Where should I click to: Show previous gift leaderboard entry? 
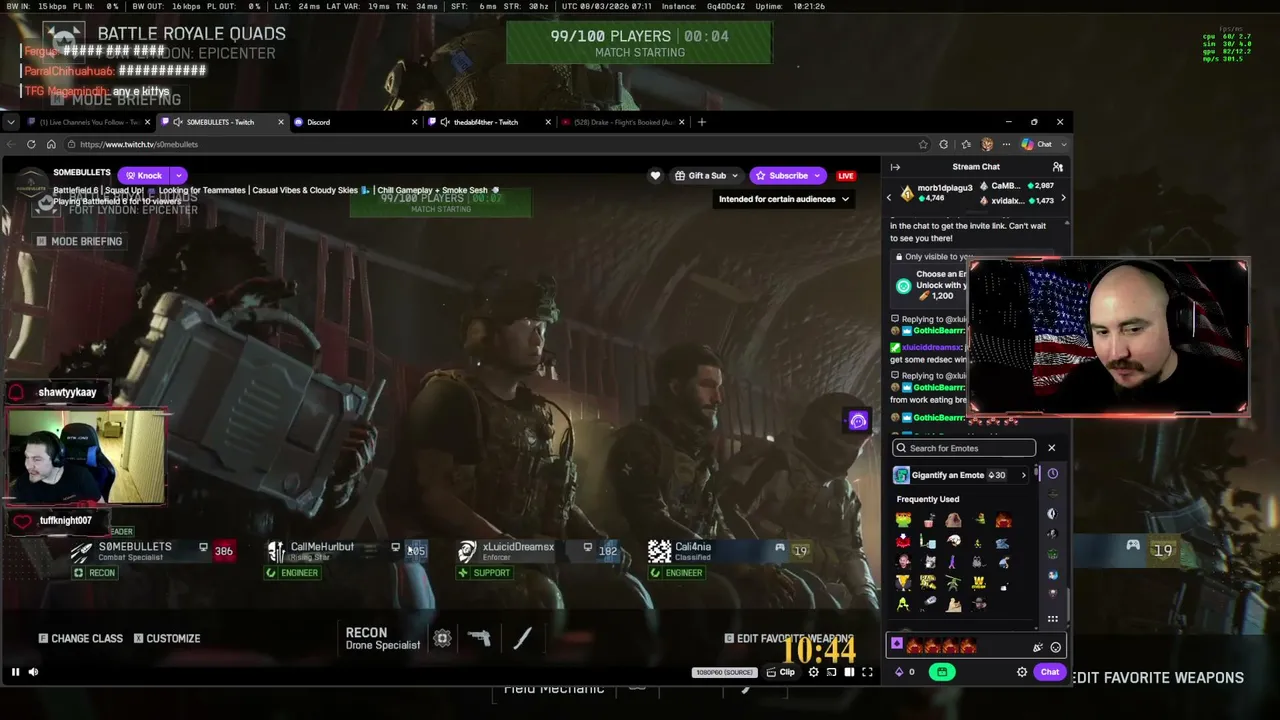click(888, 198)
